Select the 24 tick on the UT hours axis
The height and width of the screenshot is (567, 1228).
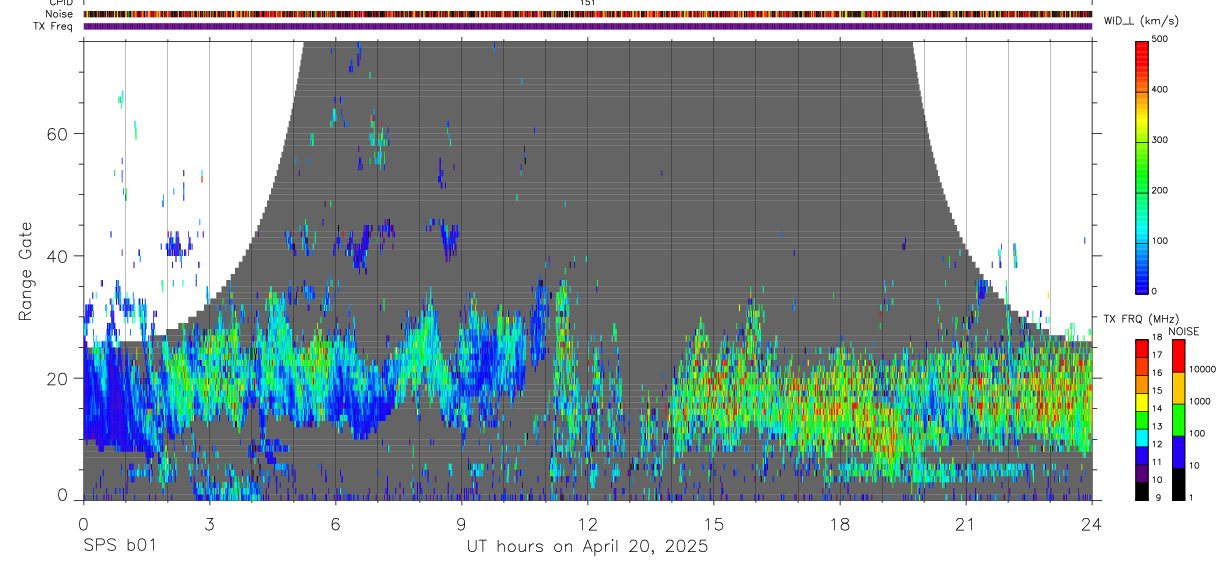pos(1092,524)
